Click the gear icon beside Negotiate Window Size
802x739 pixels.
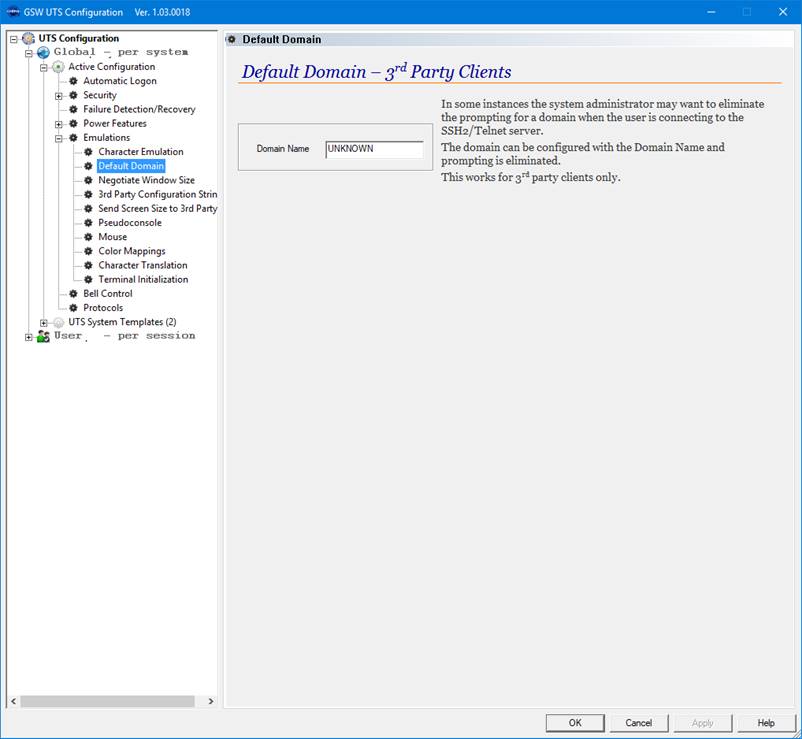click(x=88, y=181)
